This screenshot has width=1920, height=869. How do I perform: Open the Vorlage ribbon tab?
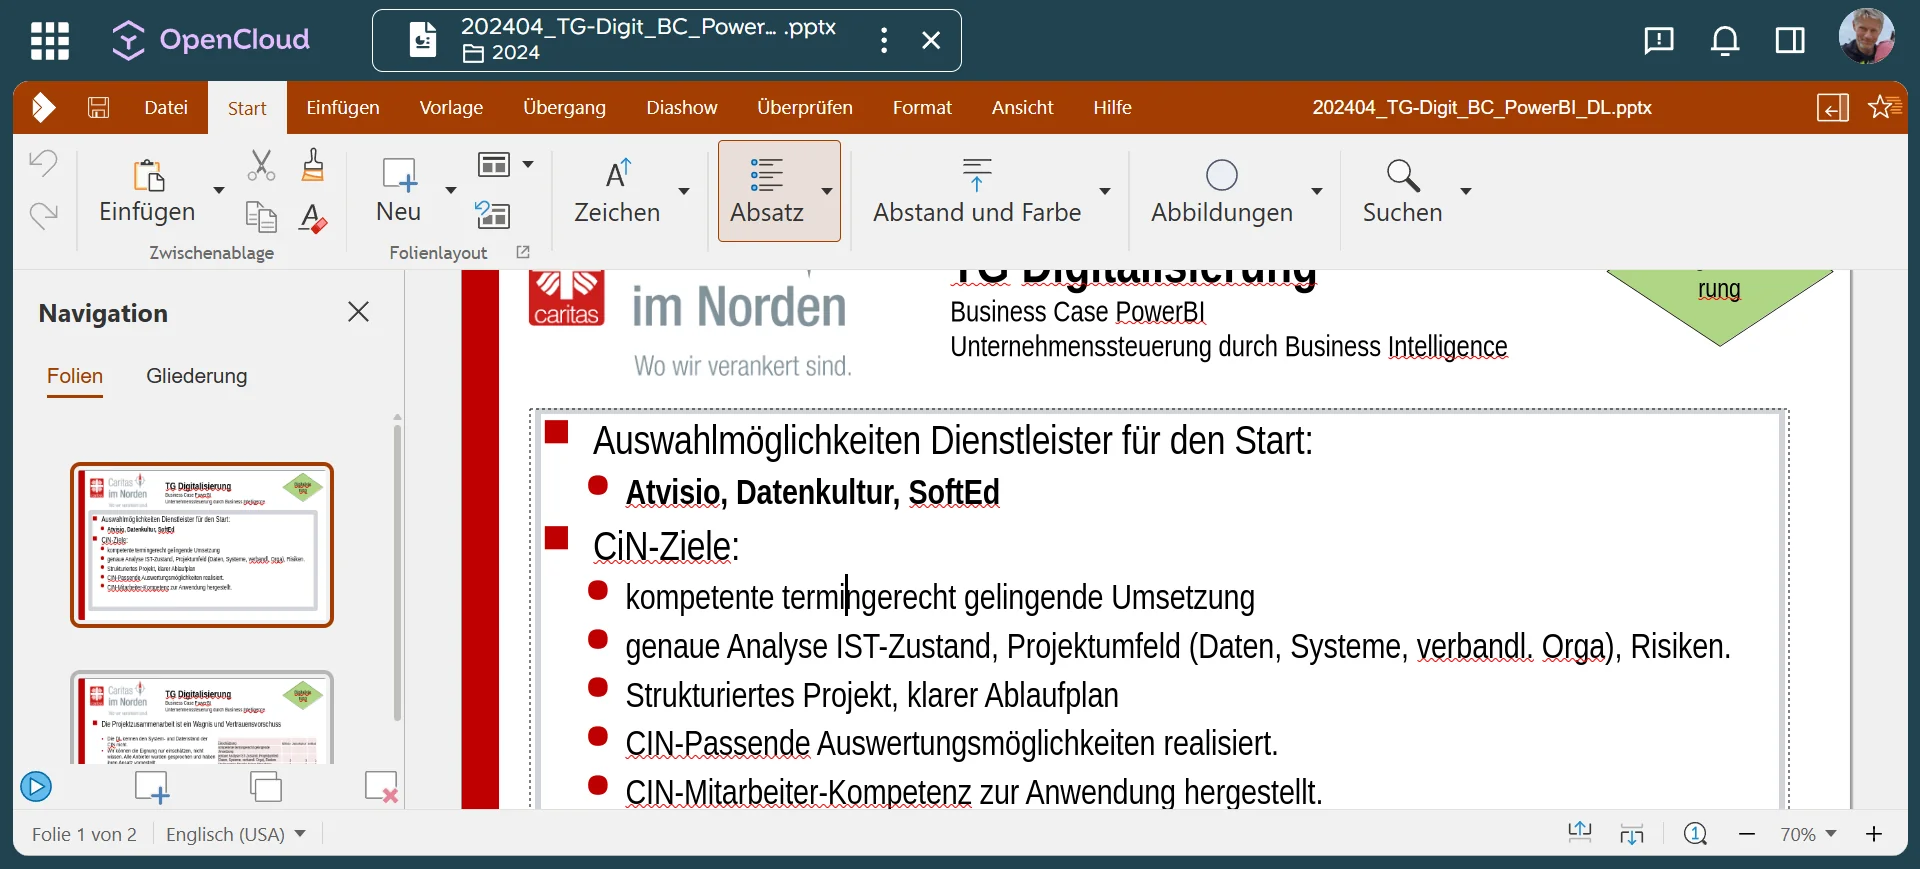(x=451, y=107)
